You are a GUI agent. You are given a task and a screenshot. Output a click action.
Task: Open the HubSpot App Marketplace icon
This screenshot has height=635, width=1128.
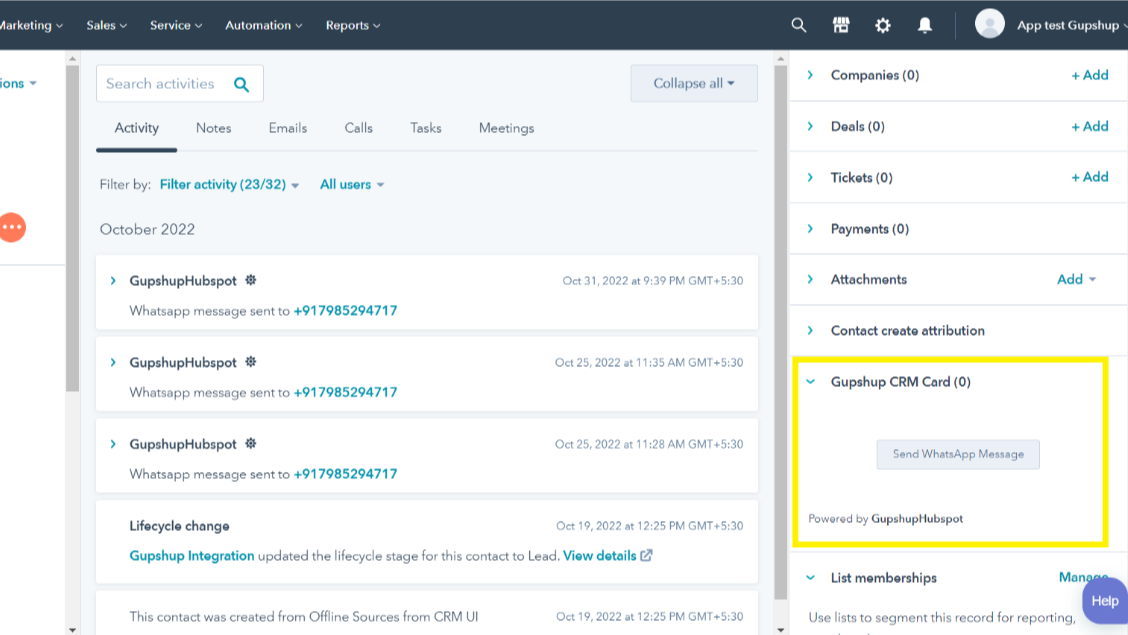[841, 24]
